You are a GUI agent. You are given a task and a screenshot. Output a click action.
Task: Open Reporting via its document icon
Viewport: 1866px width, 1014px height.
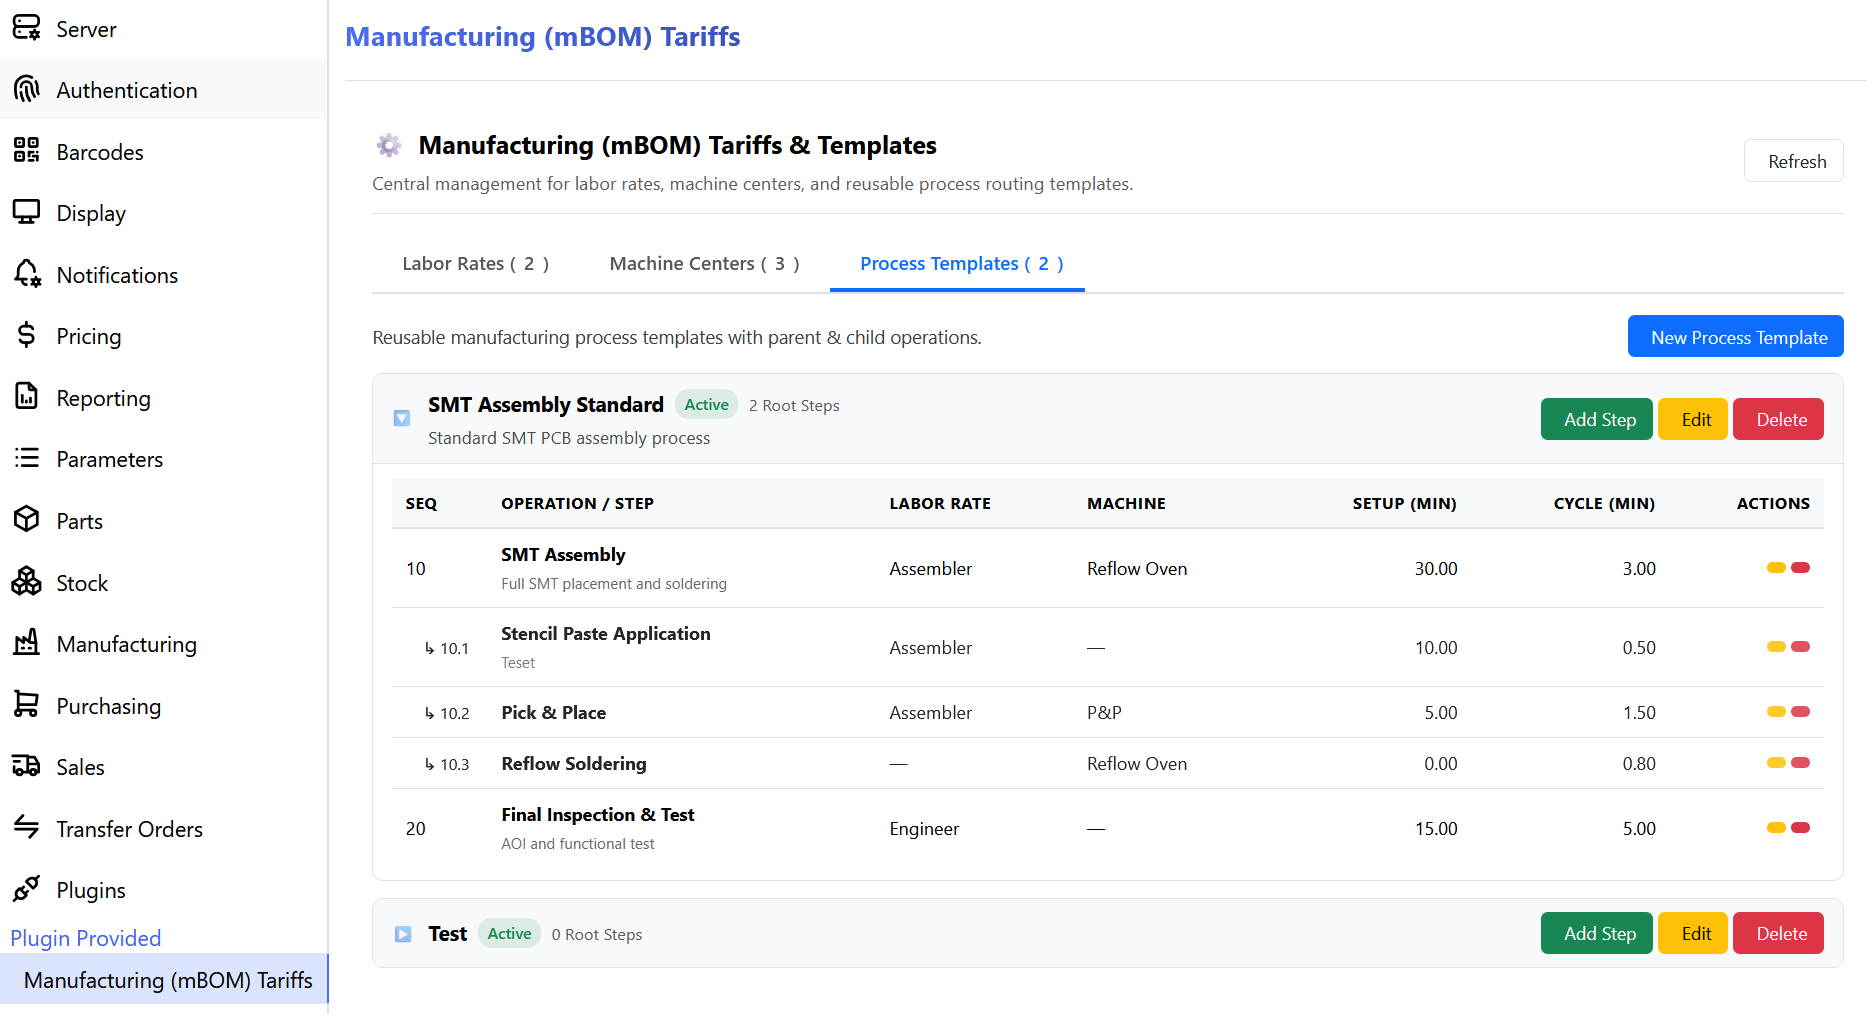coord(27,397)
